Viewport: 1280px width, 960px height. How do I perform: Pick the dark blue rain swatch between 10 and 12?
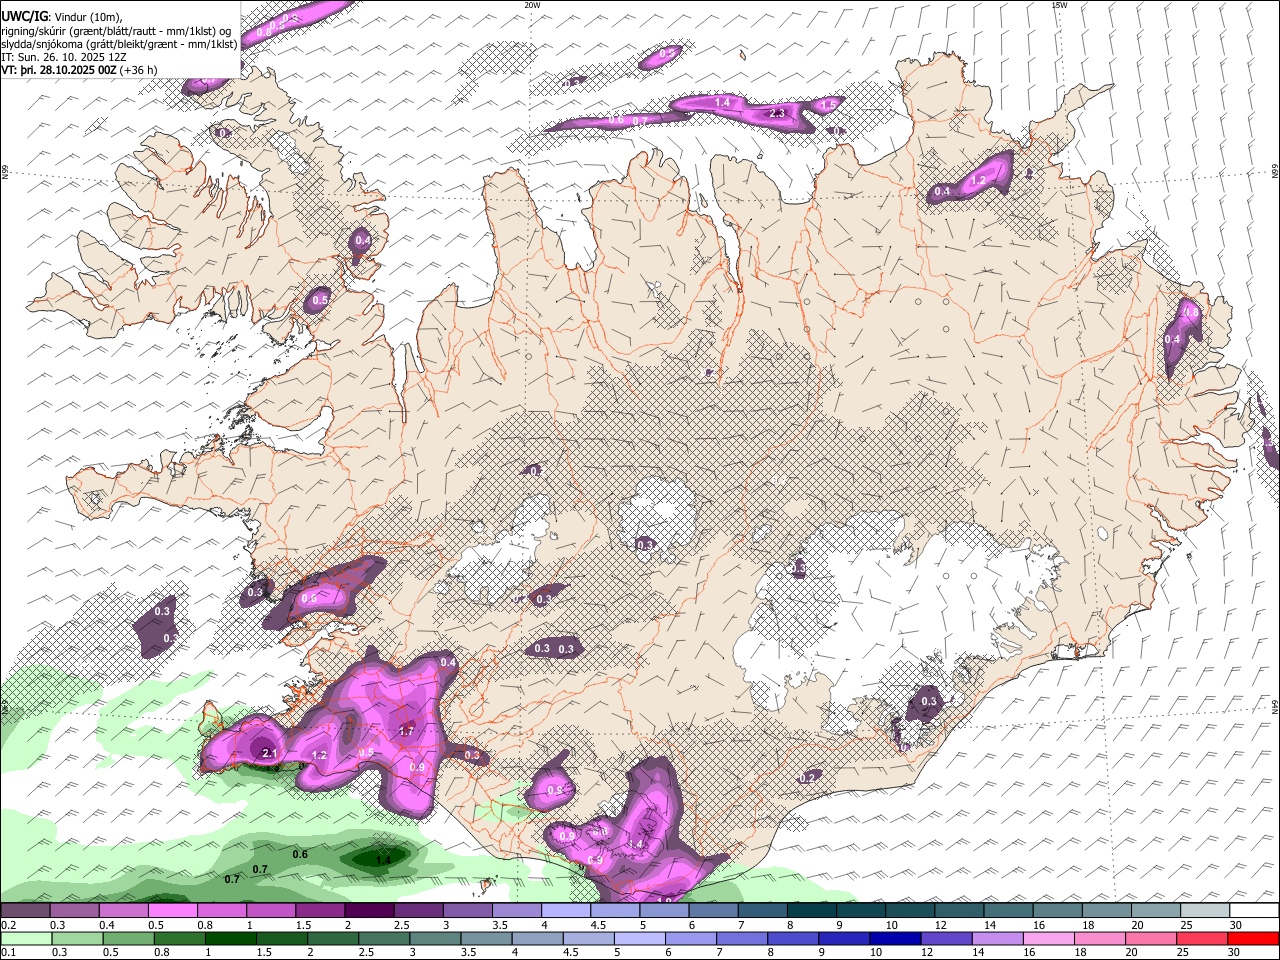tap(896, 938)
